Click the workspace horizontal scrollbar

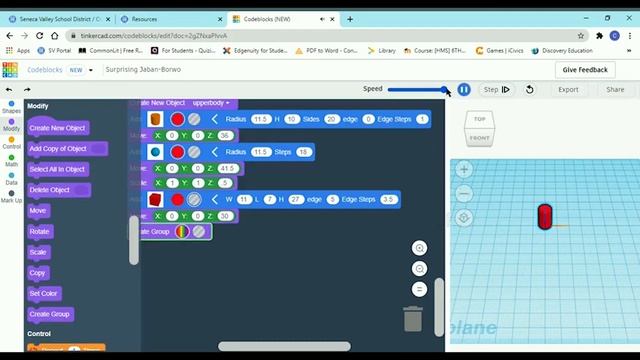click(x=284, y=346)
